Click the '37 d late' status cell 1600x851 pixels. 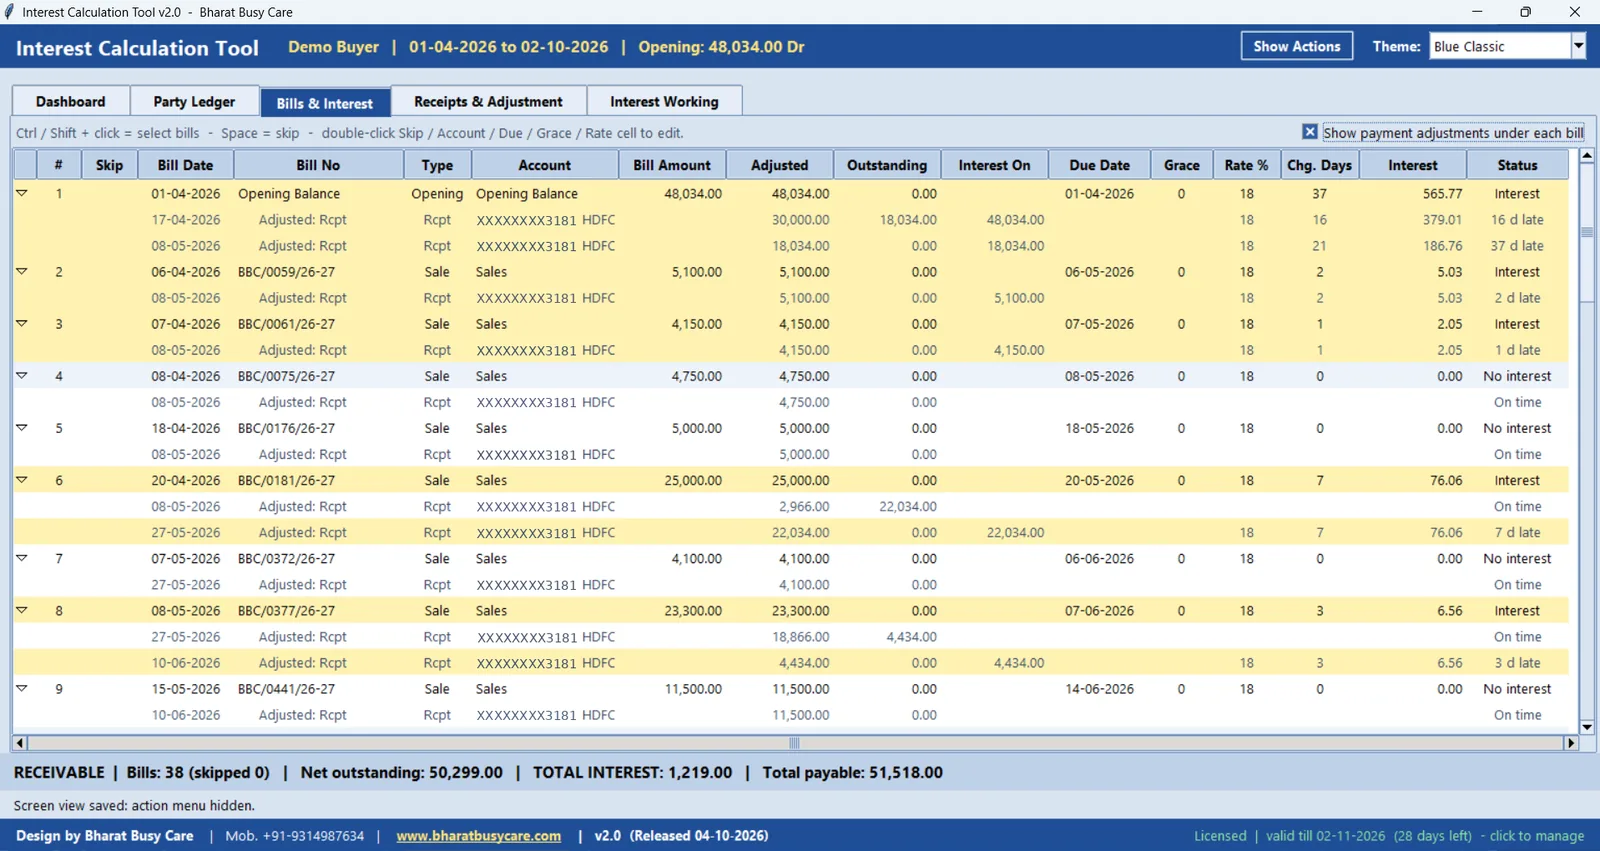point(1517,246)
